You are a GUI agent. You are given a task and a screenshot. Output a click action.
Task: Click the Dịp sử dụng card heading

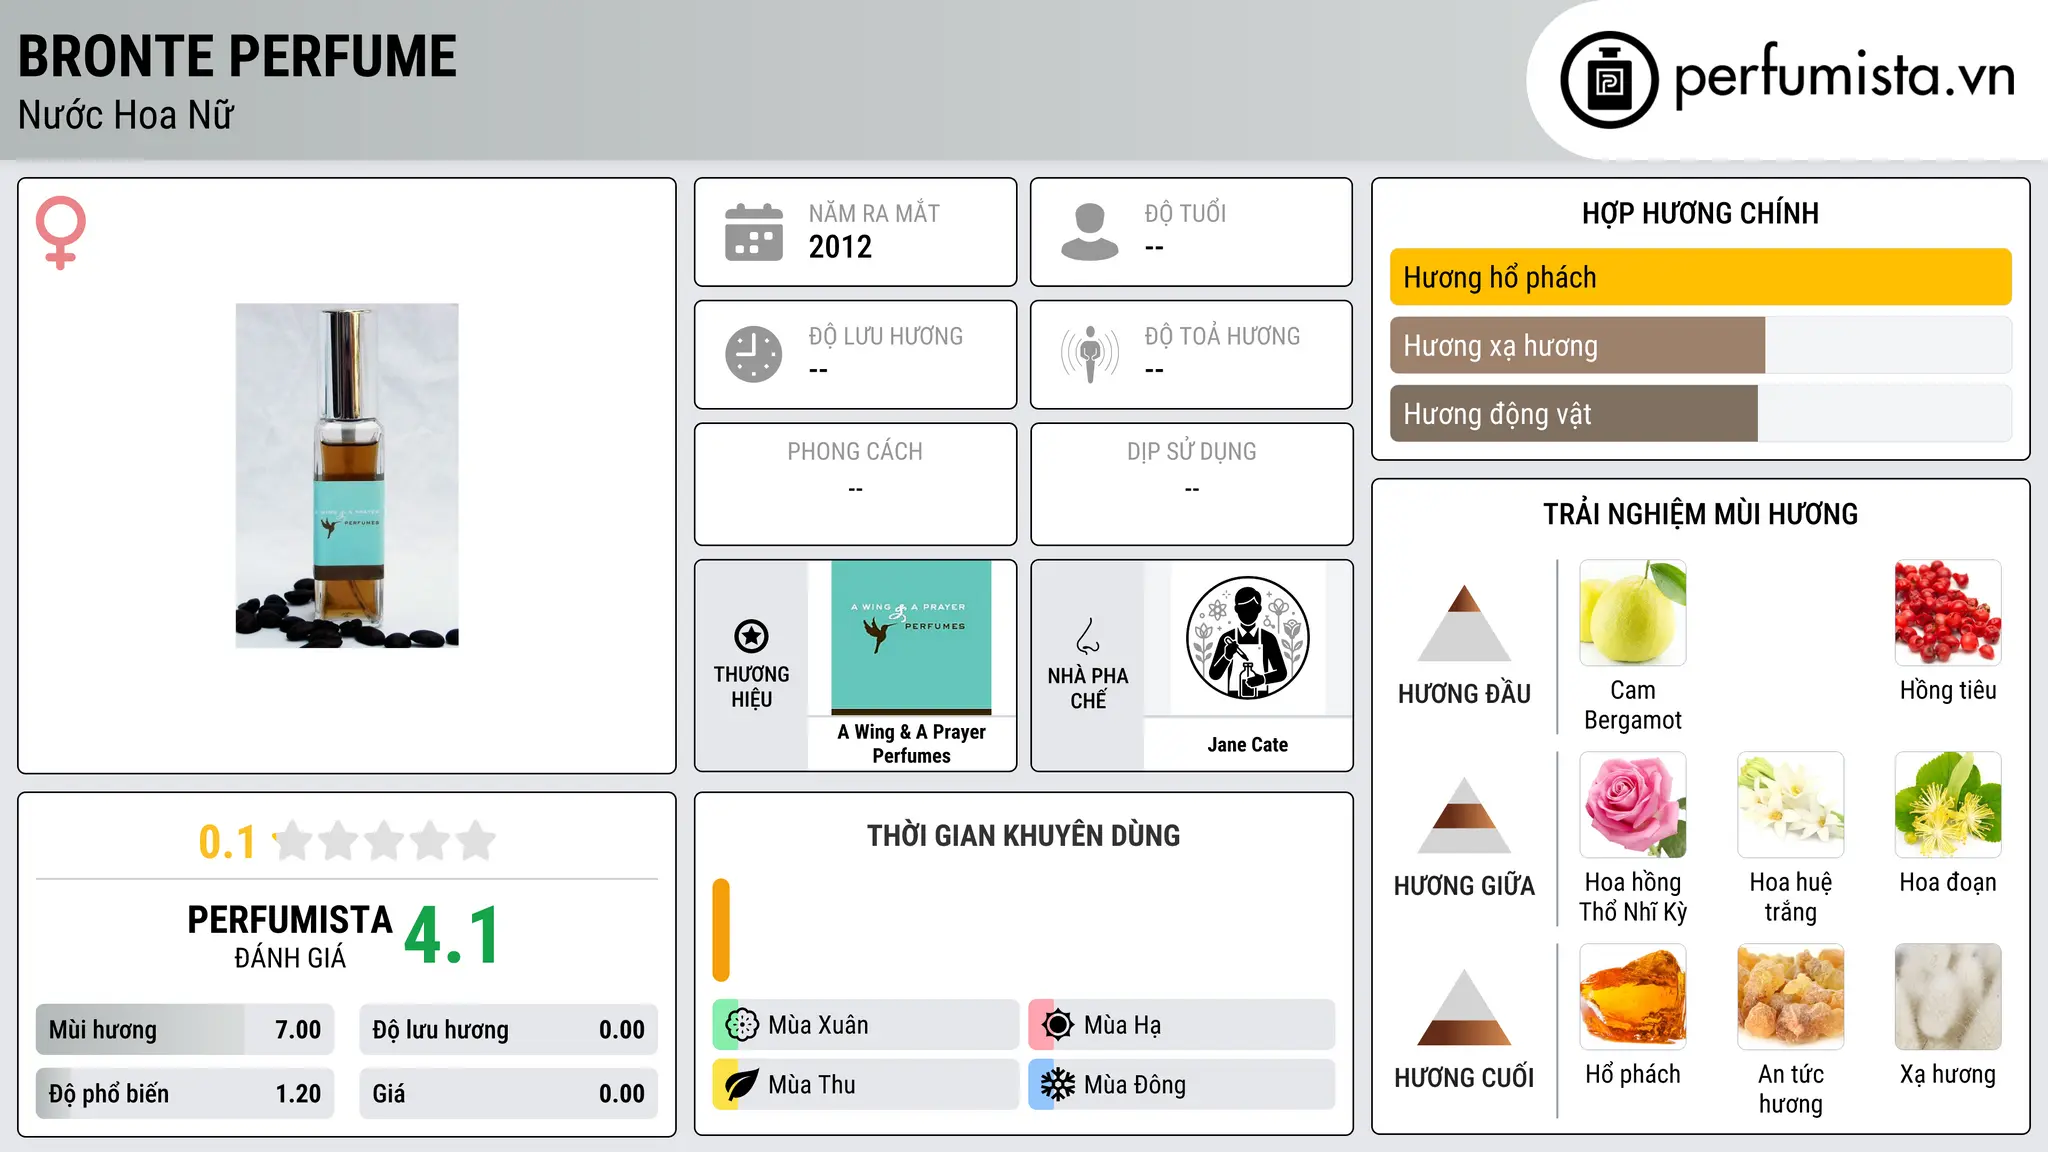pyautogui.click(x=1192, y=452)
